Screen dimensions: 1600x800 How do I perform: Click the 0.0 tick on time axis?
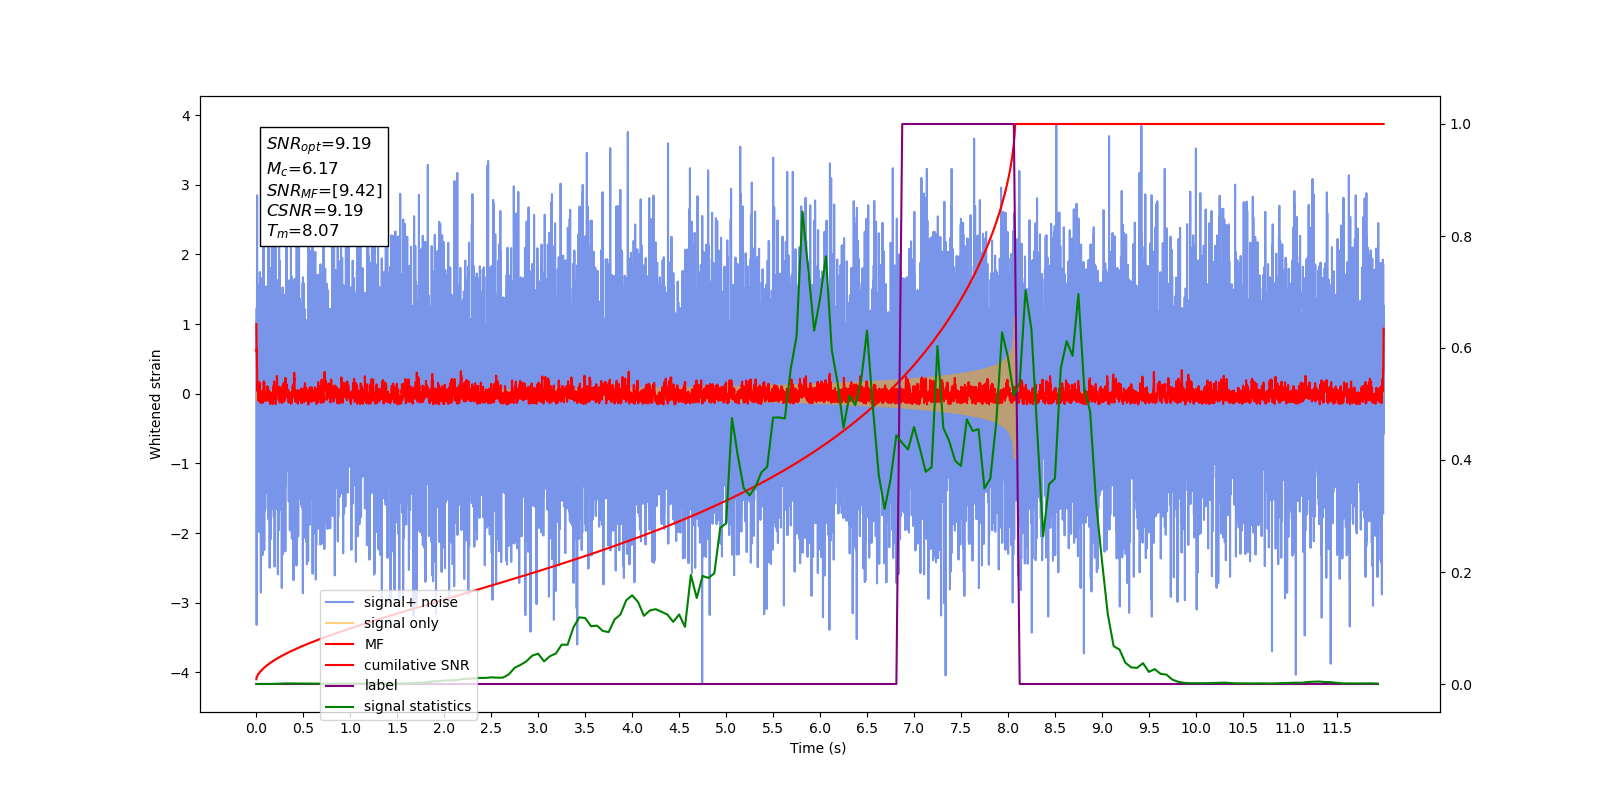256,728
